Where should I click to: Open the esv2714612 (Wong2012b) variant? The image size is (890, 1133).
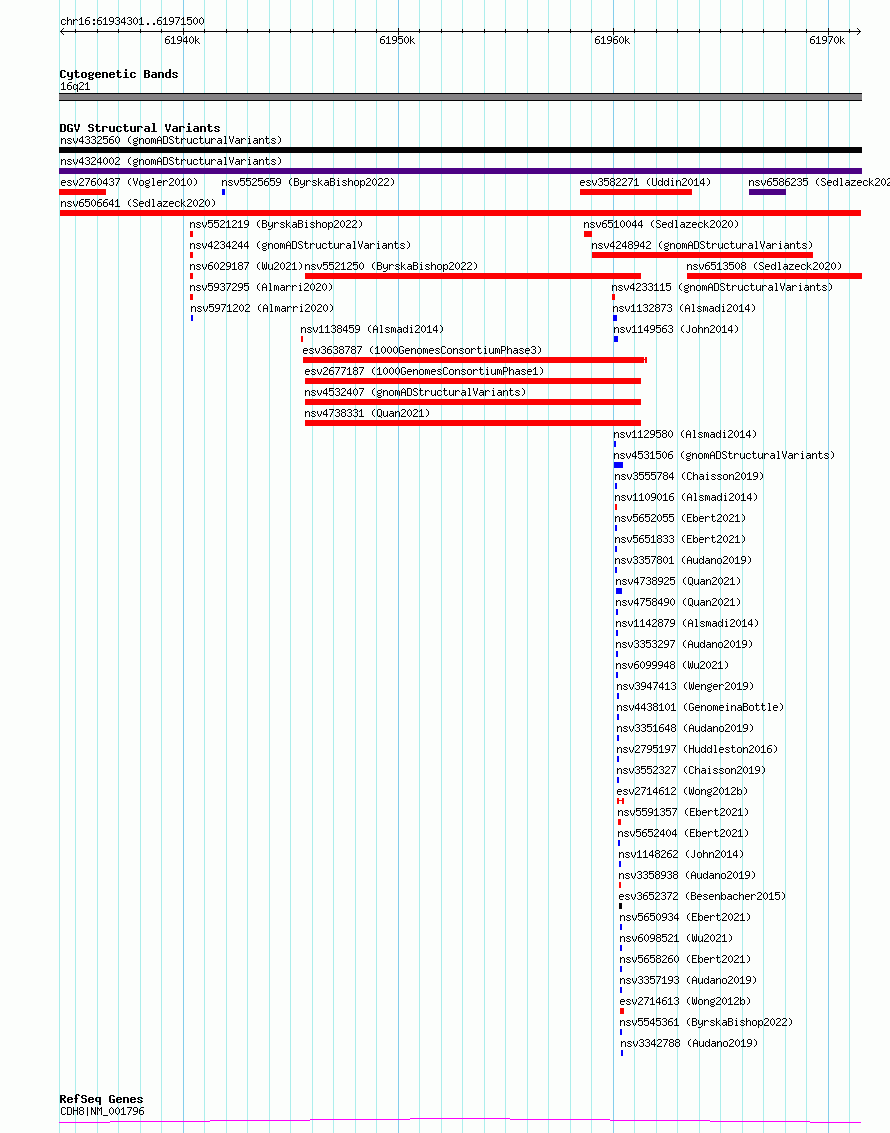pos(683,790)
